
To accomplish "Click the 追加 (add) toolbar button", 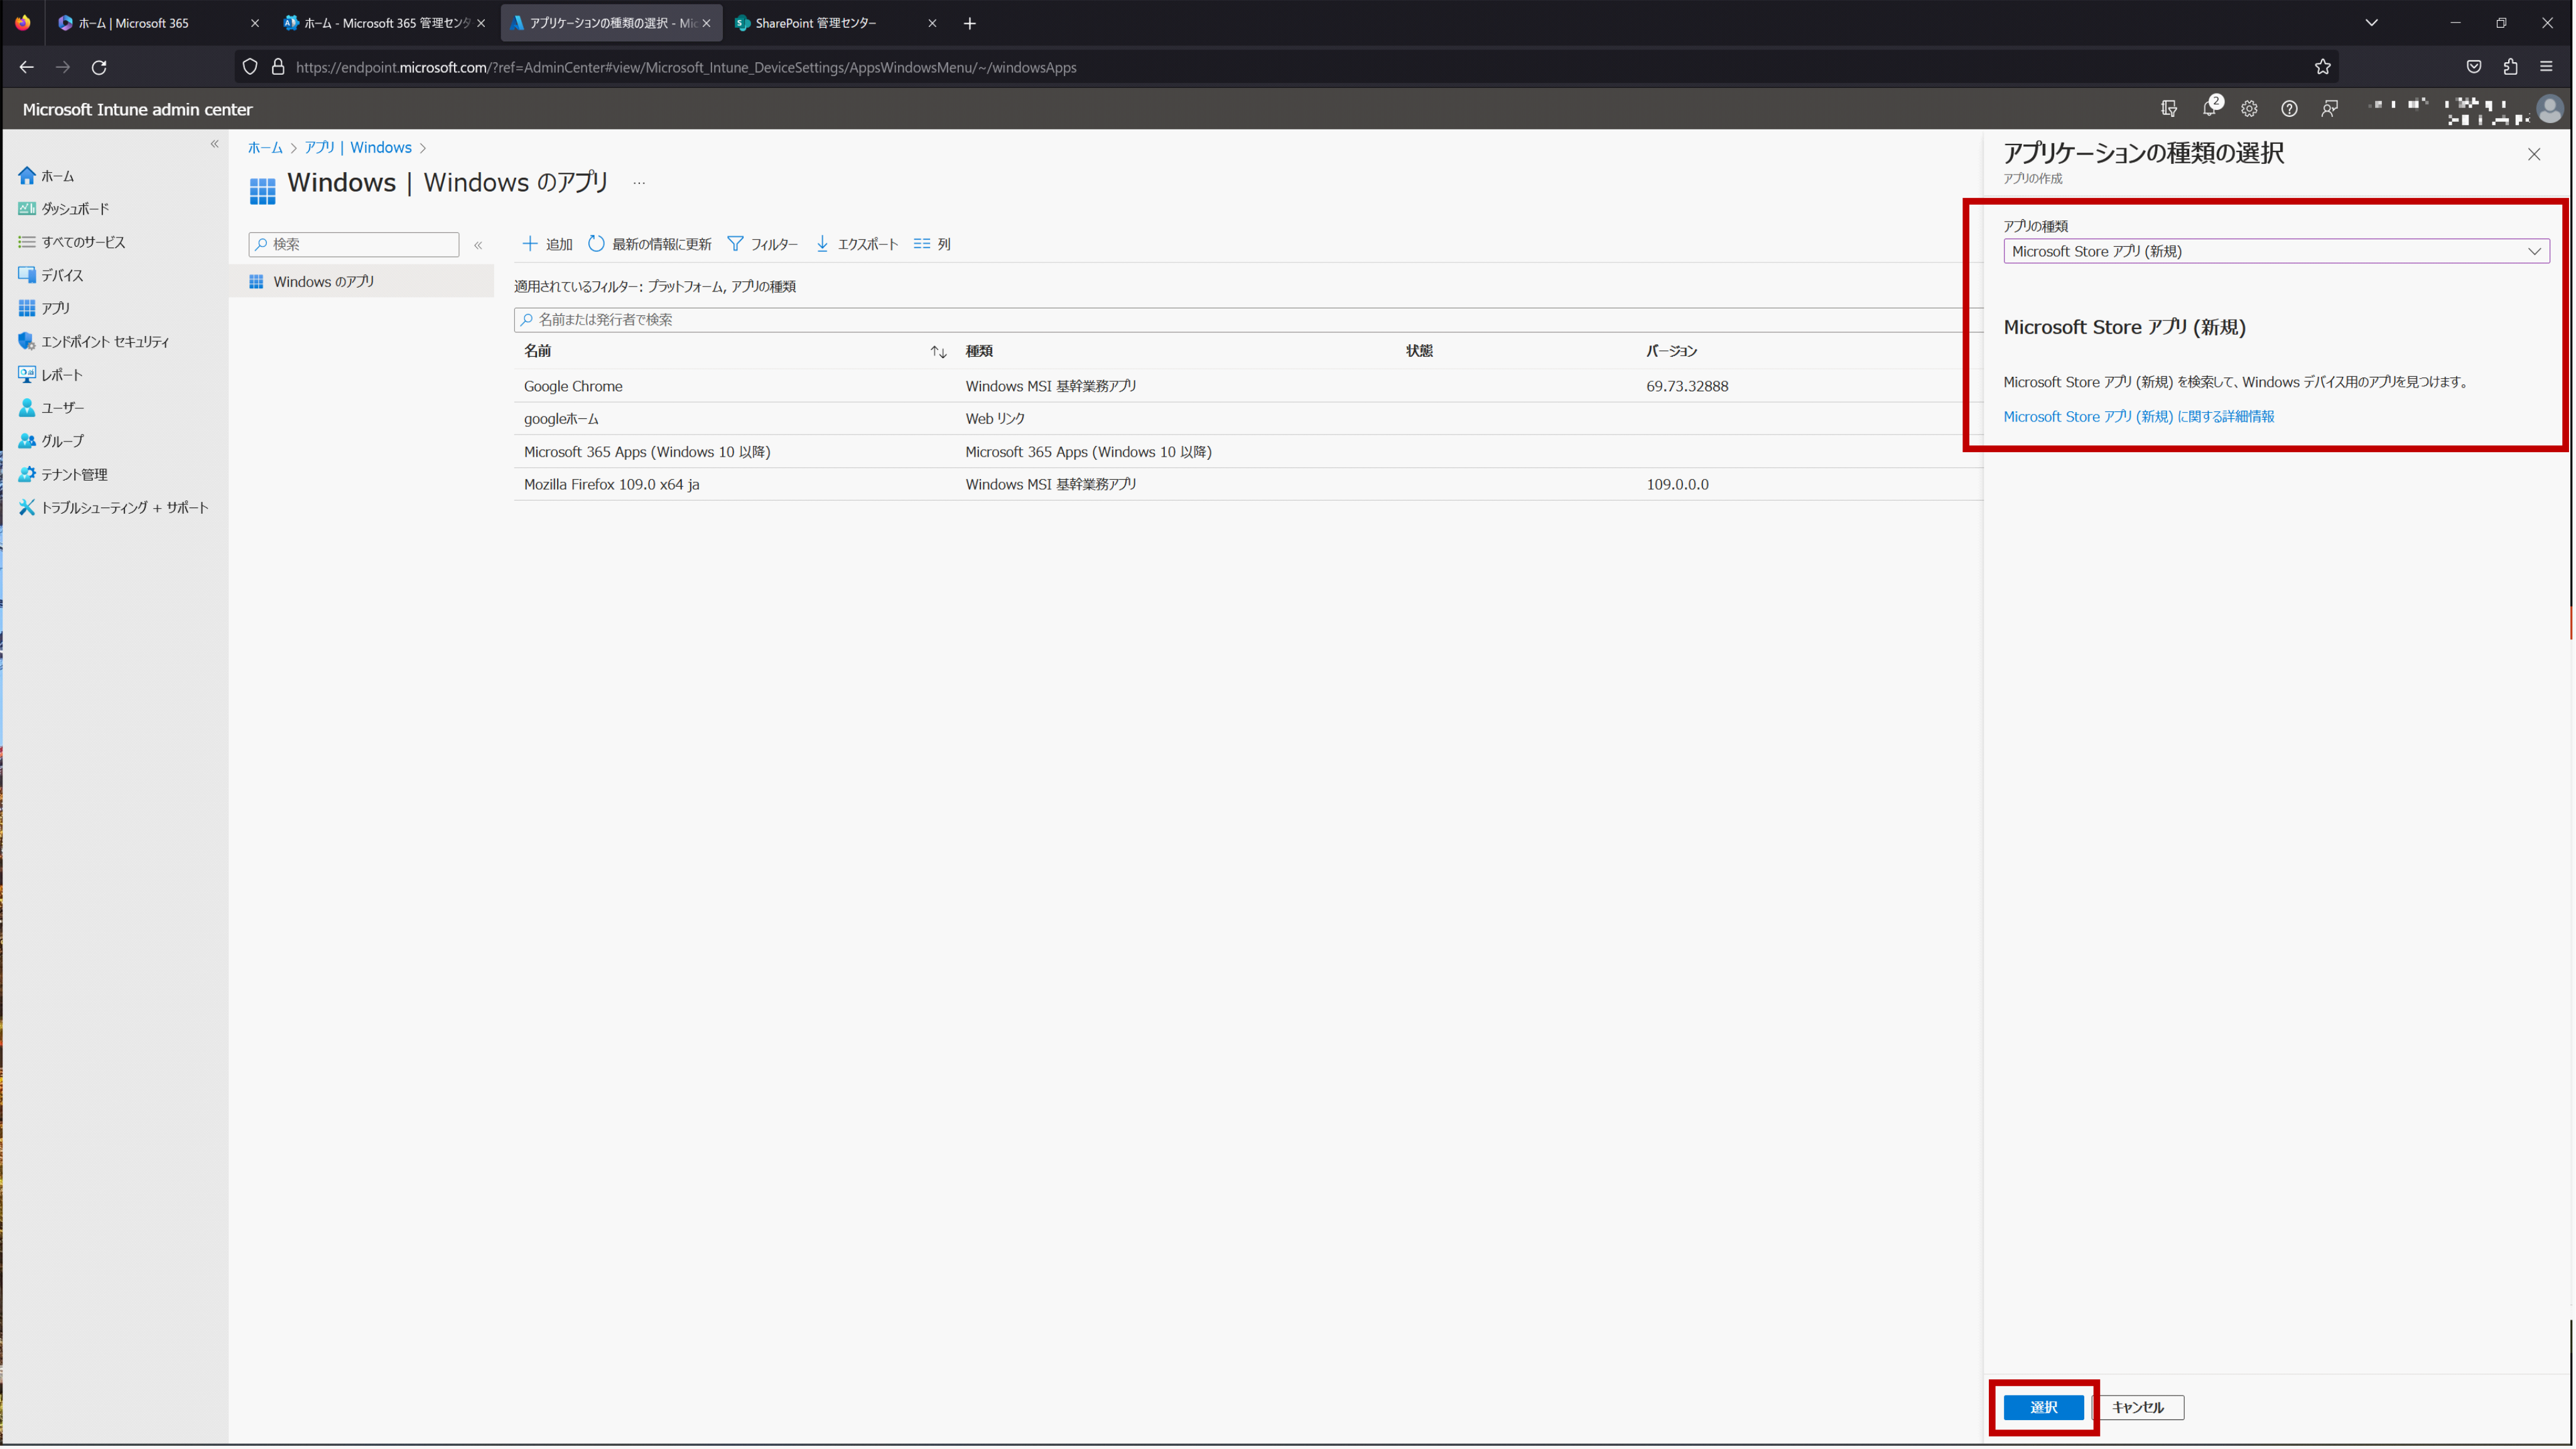I will 547,244.
